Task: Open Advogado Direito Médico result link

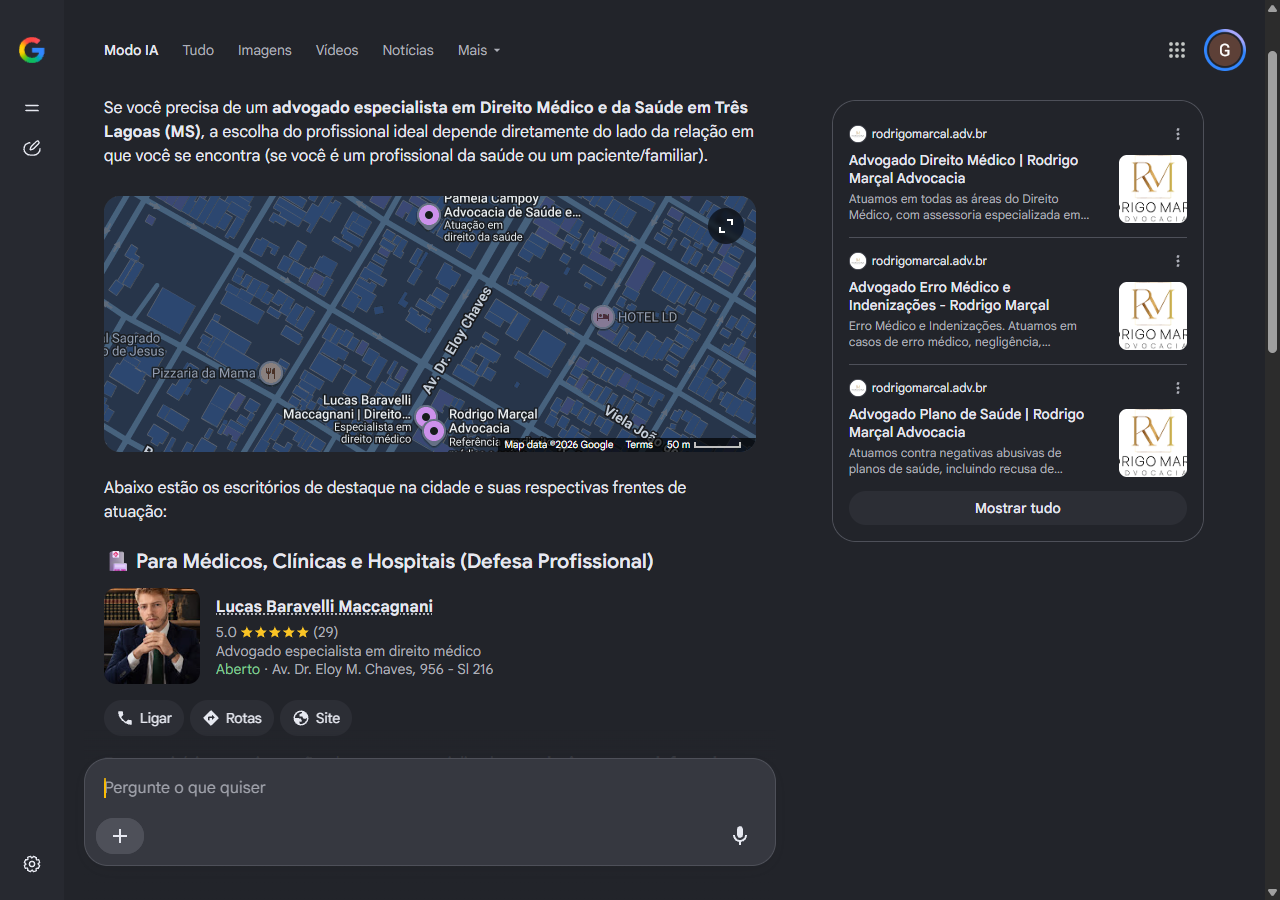Action: pos(963,169)
